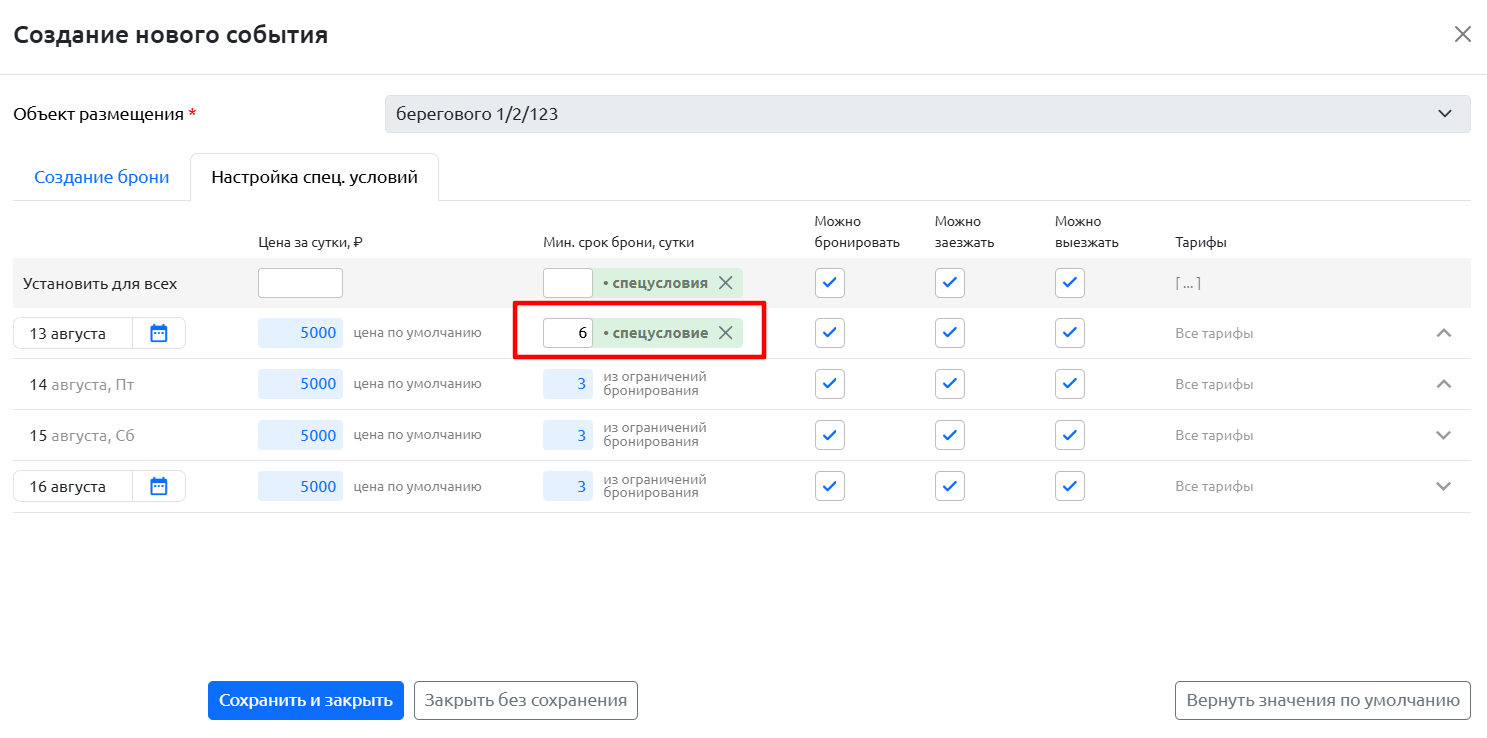Click the 14 августа, Пт date label
This screenshot has height=738, width=1487.
tap(81, 384)
